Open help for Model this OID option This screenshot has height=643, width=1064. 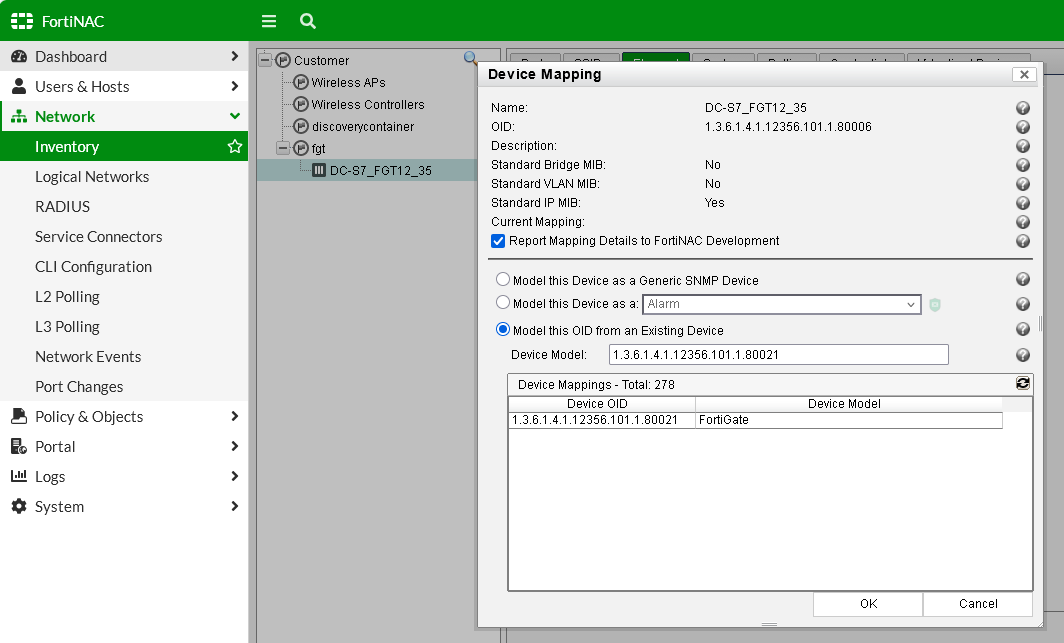1023,329
